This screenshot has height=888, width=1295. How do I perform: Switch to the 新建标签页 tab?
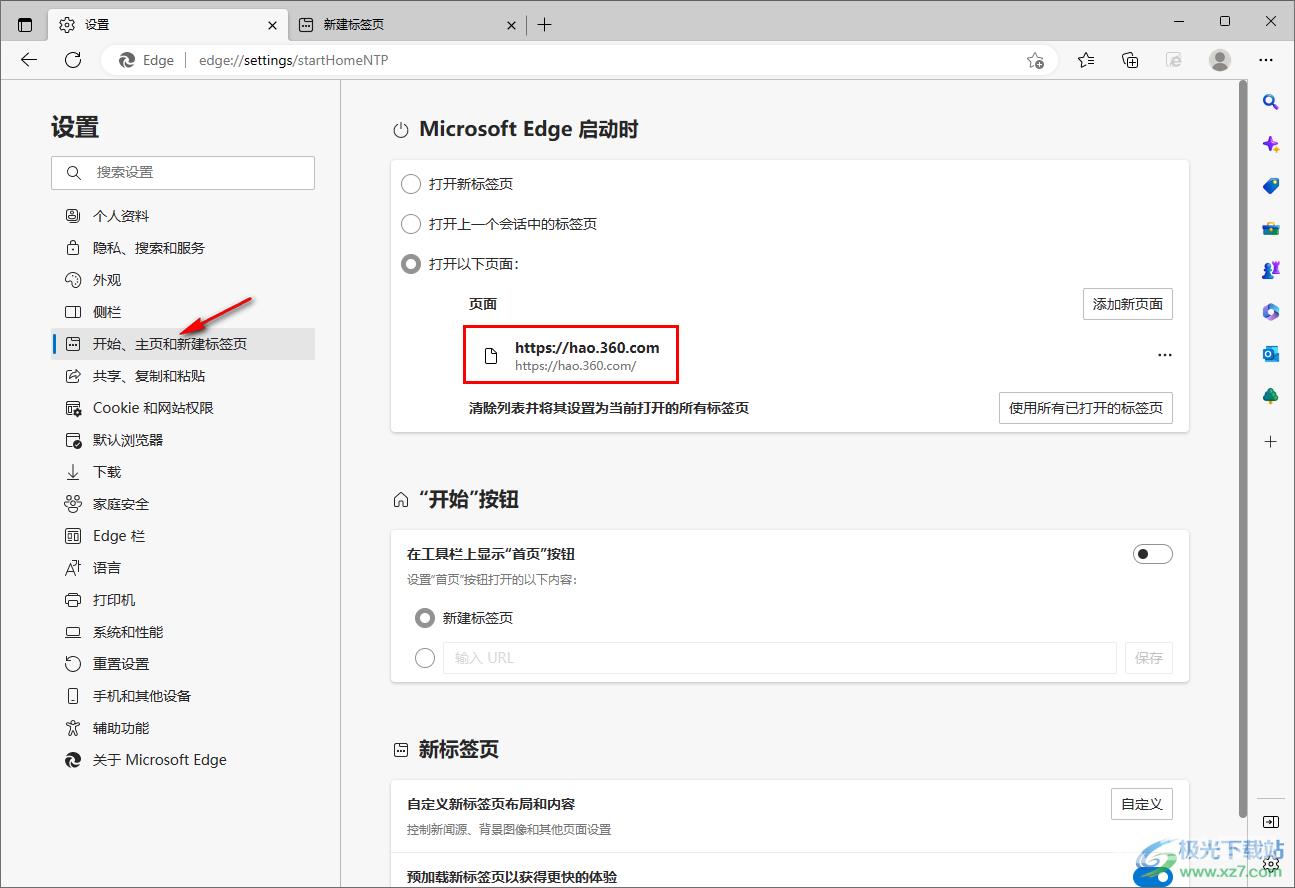tap(407, 25)
